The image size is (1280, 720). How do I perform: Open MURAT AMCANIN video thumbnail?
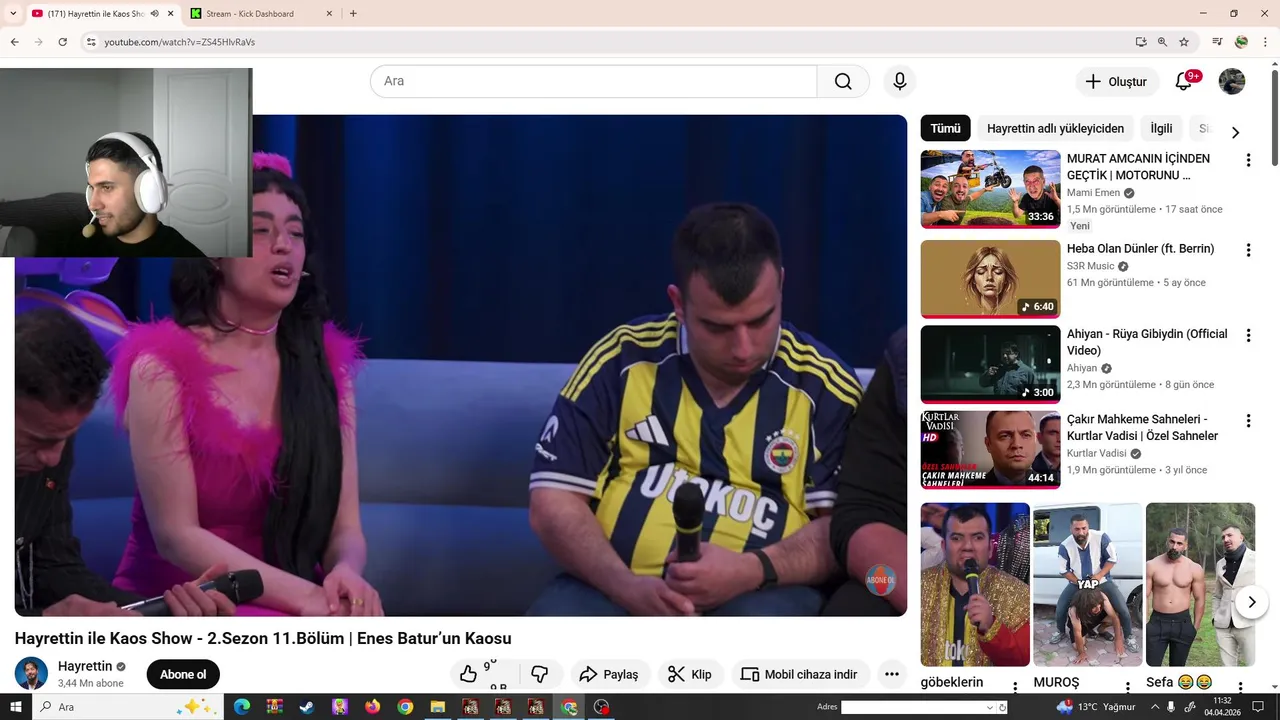coord(990,189)
